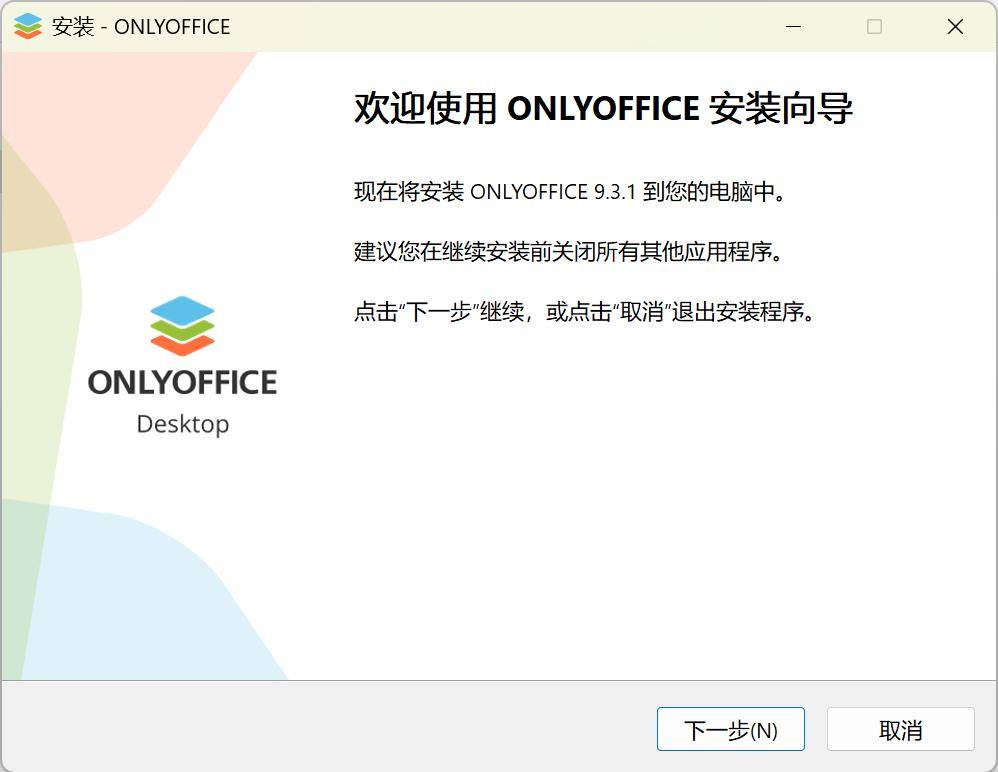Click the text 现在将安装 ONLYOFFICE 9.3.1 到您的电脑中
Viewport: 998px width, 772px height.
coord(570,192)
